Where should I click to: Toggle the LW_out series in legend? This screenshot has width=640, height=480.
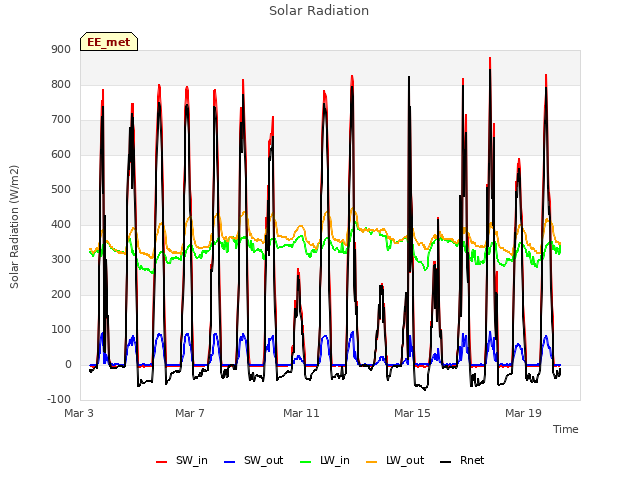click(x=395, y=461)
